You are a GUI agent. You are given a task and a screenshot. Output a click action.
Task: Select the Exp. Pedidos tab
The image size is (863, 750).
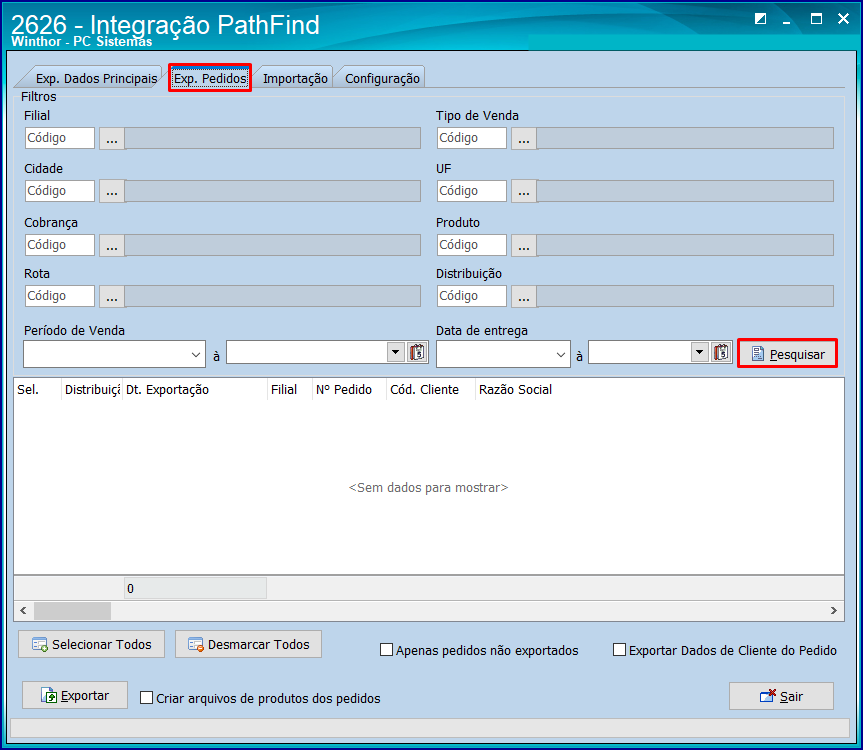pyautogui.click(x=210, y=79)
